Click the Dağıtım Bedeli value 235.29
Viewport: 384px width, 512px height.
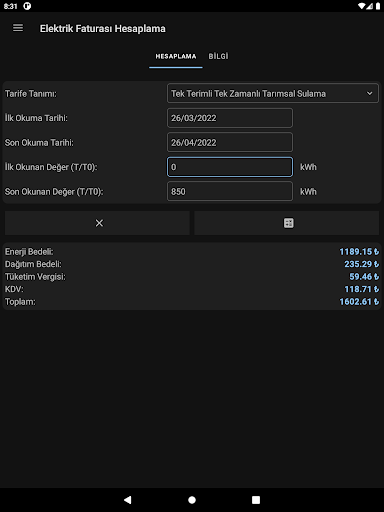(x=362, y=264)
